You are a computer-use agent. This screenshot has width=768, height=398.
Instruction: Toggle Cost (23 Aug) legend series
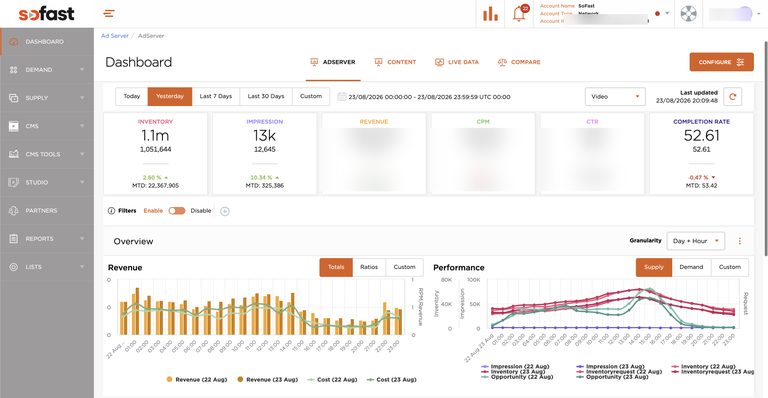392,379
